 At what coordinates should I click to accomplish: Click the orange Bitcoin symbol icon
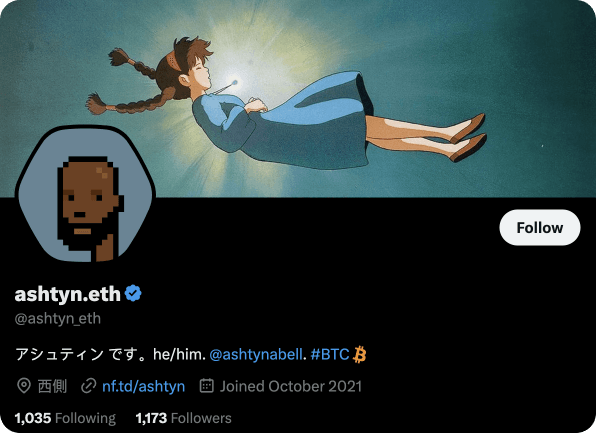click(x=360, y=354)
